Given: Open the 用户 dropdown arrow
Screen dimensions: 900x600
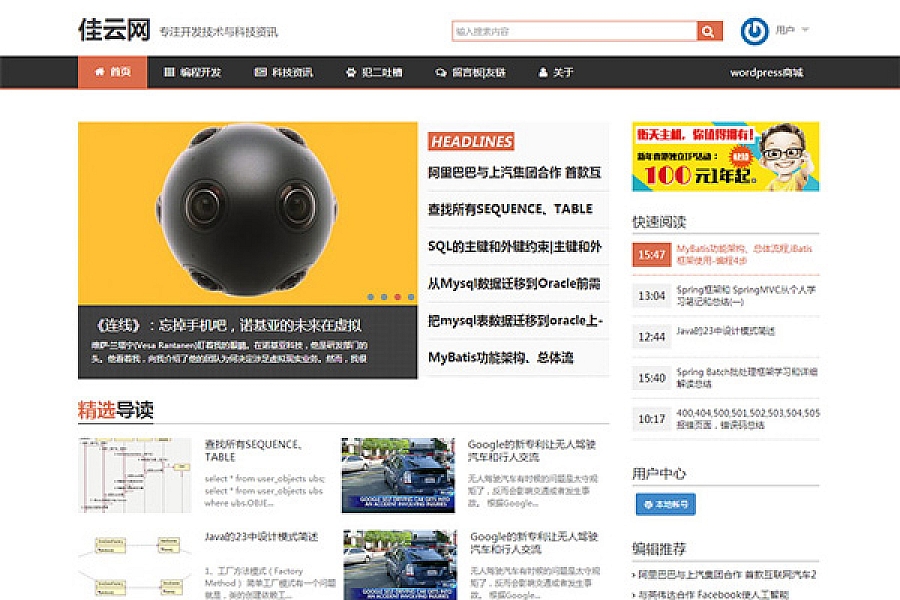Looking at the screenshot, I should [805, 30].
